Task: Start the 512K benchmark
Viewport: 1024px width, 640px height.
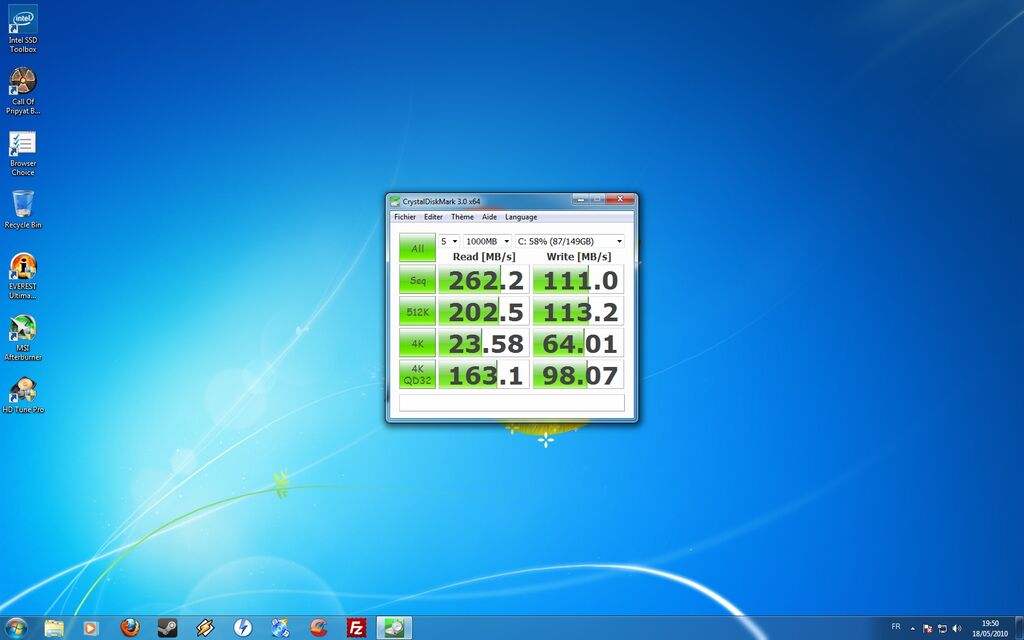Action: tap(417, 312)
